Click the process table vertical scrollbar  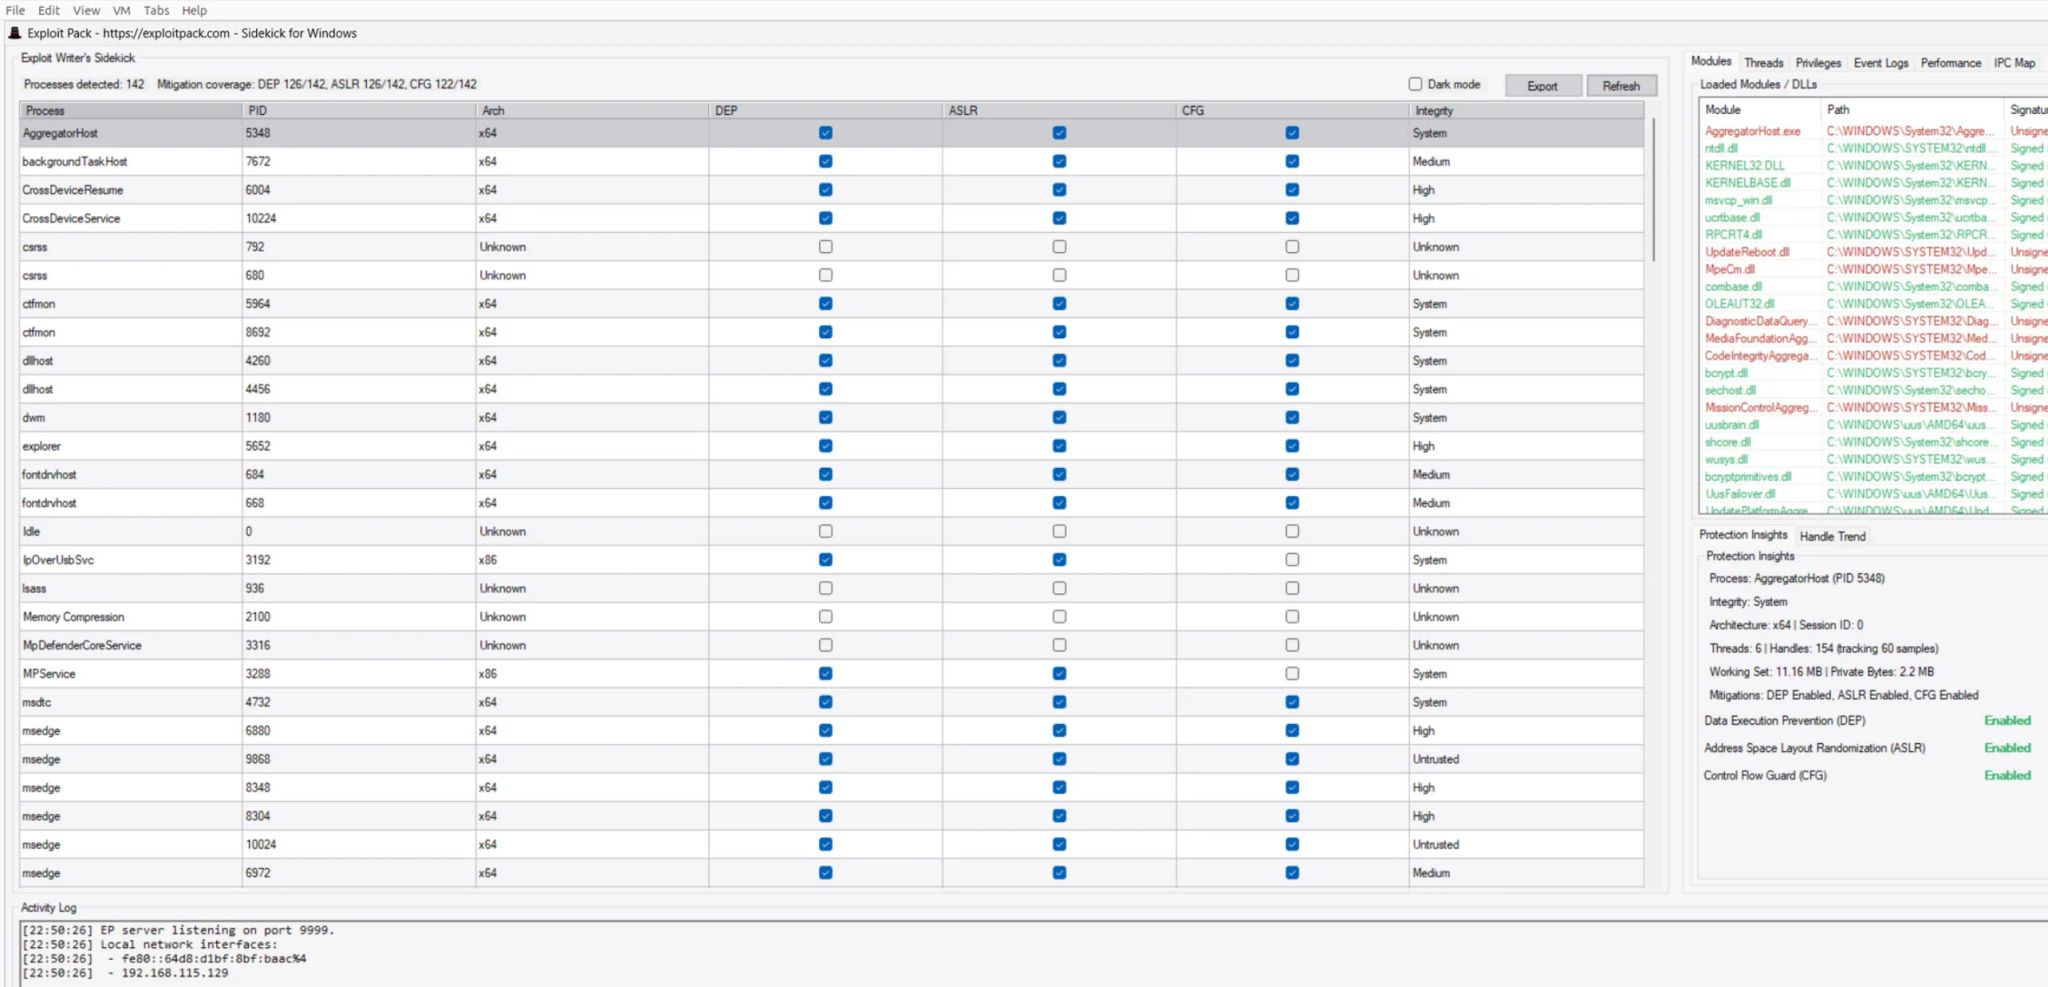pos(1654,190)
